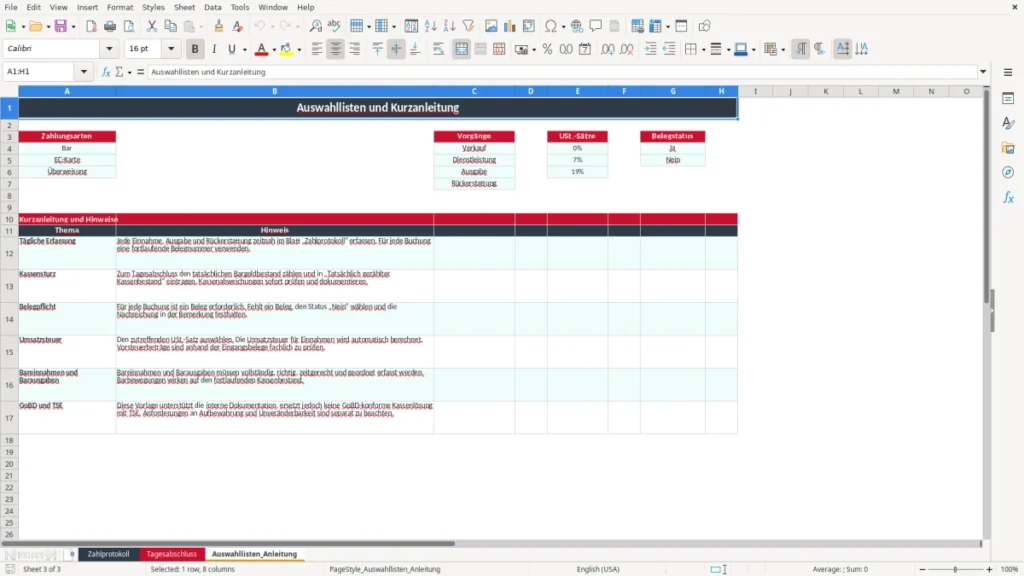Toggle Italic formatting
The width and height of the screenshot is (1024, 576).
(x=214, y=49)
